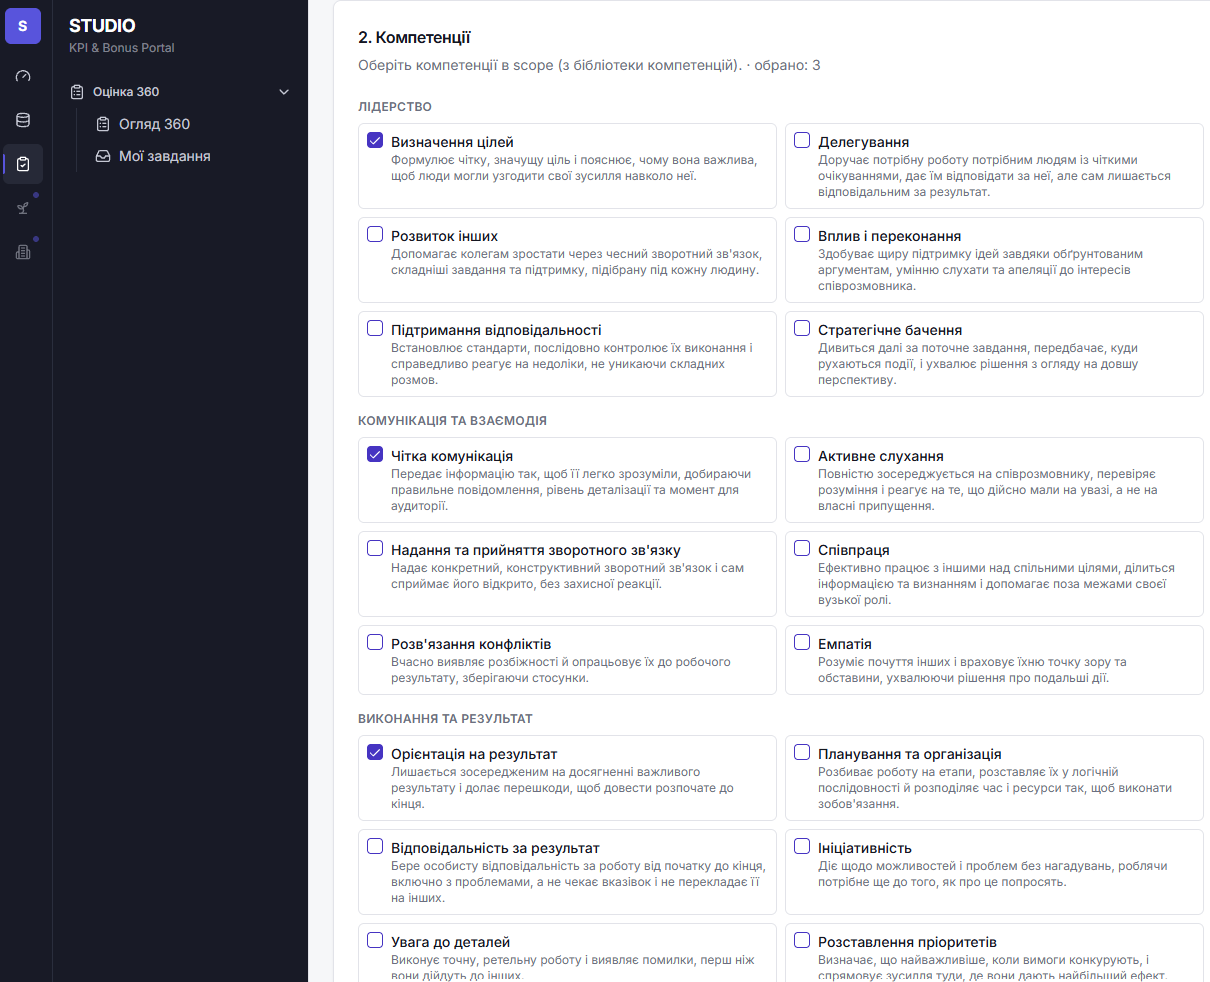The image size is (1210, 982).
Task: Click the КОМУНІКАЦІЯ ТА ВЗАЄМОДІЯ section label
Action: click(x=452, y=421)
